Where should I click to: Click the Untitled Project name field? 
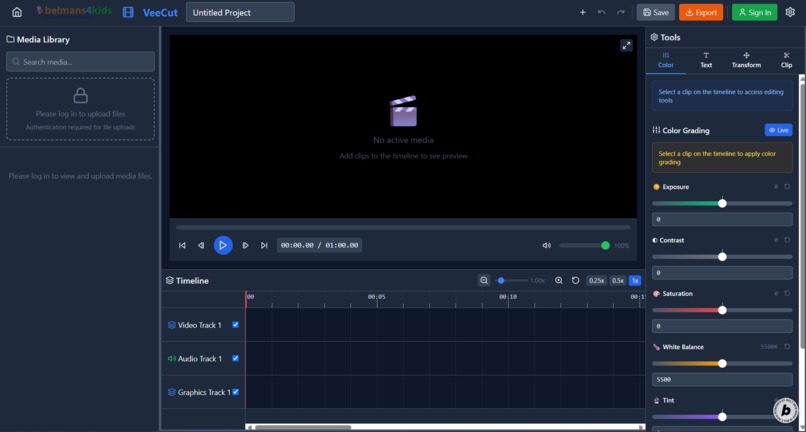240,12
